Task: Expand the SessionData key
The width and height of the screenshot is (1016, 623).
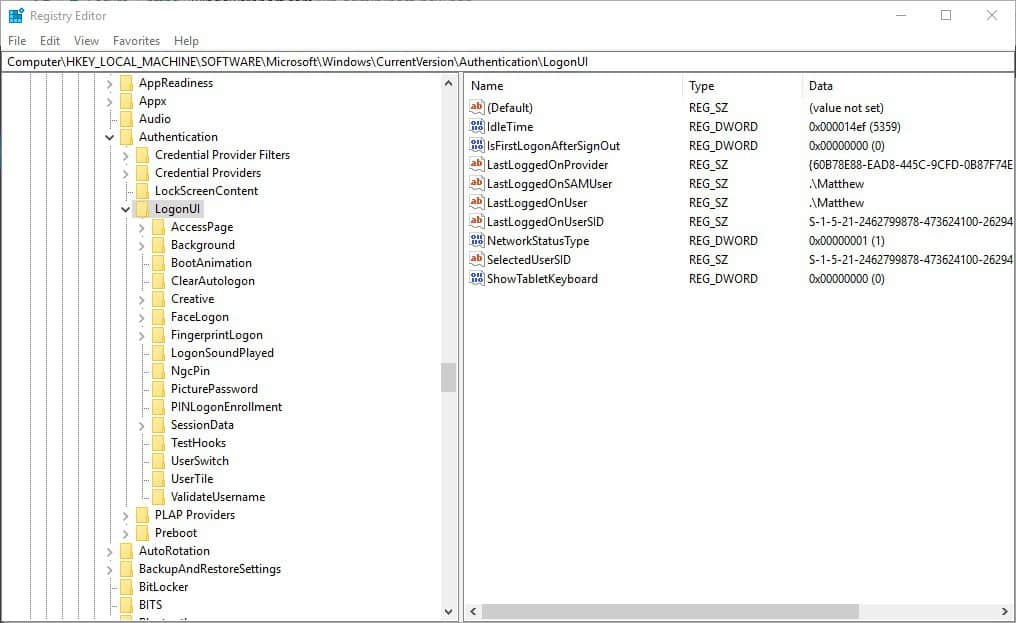Action: click(x=141, y=426)
